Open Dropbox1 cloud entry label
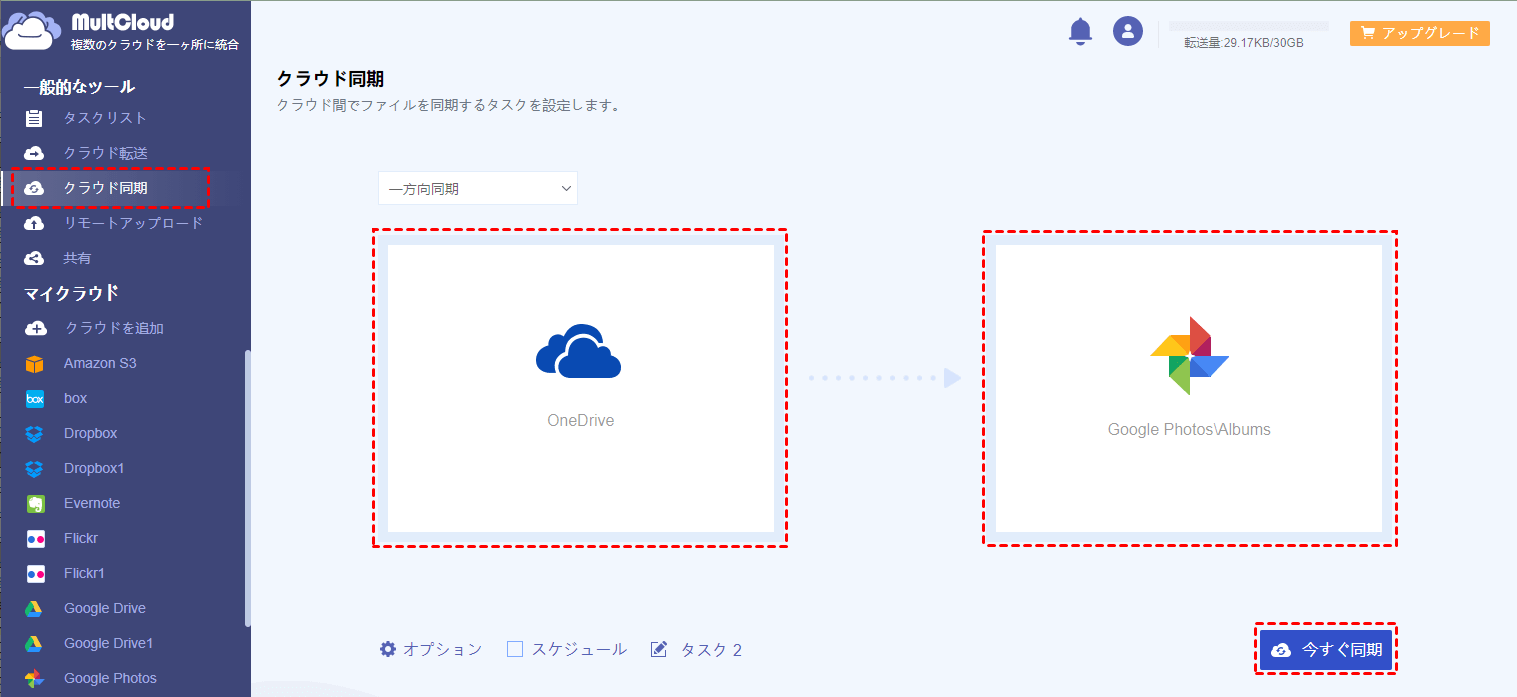Viewport: 1517px width, 697px height. pos(94,468)
